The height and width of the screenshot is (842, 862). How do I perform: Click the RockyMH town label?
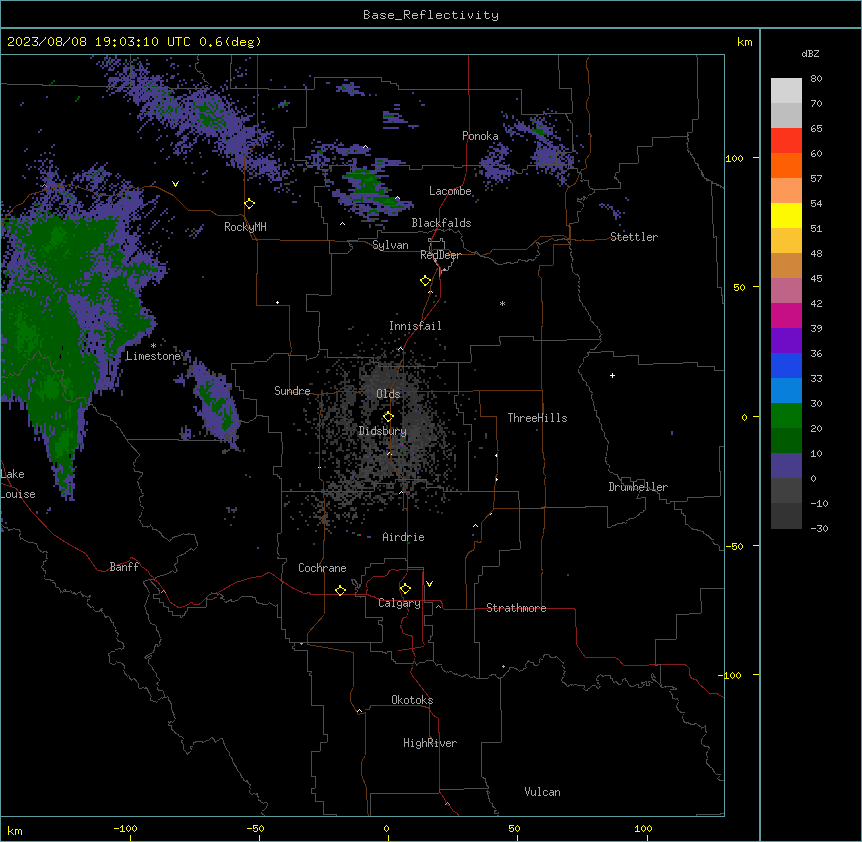[x=245, y=227]
